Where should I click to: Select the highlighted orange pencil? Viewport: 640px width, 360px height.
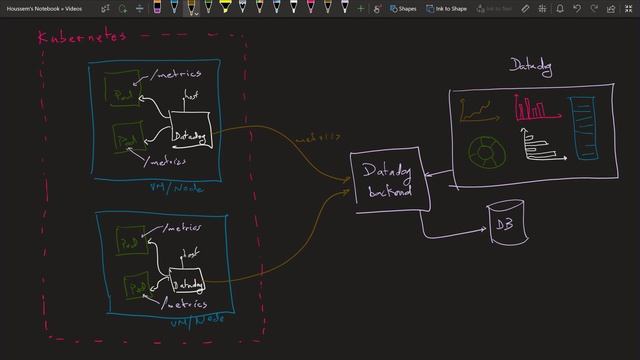[191, 7]
